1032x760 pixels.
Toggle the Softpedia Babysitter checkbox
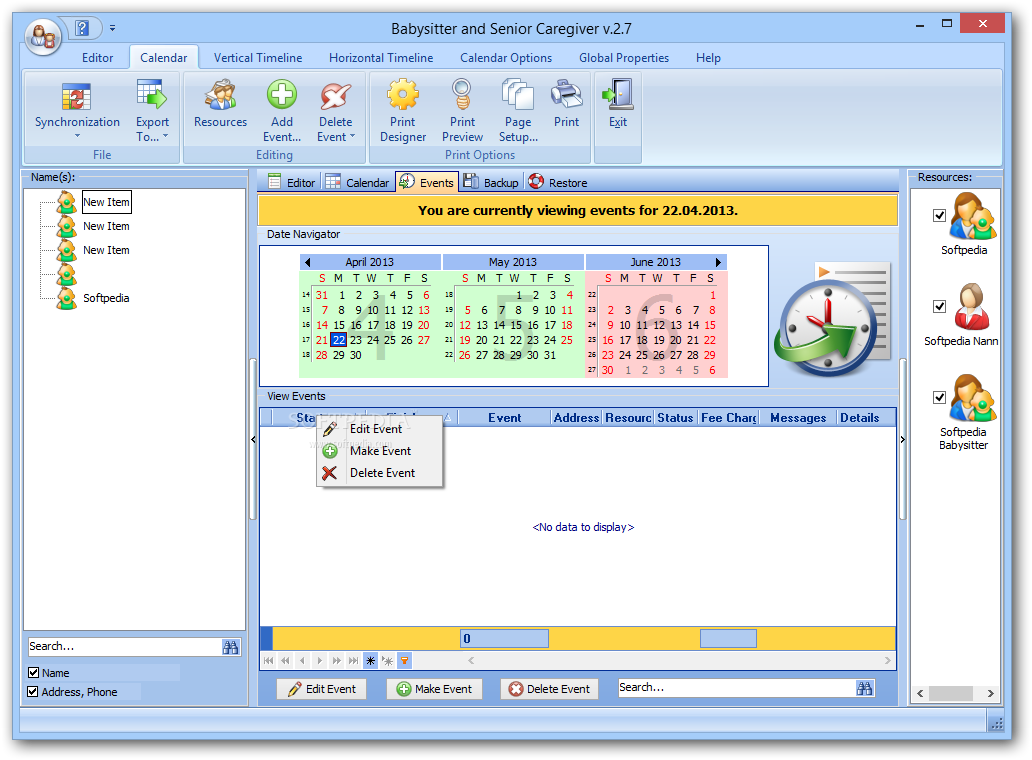[939, 397]
